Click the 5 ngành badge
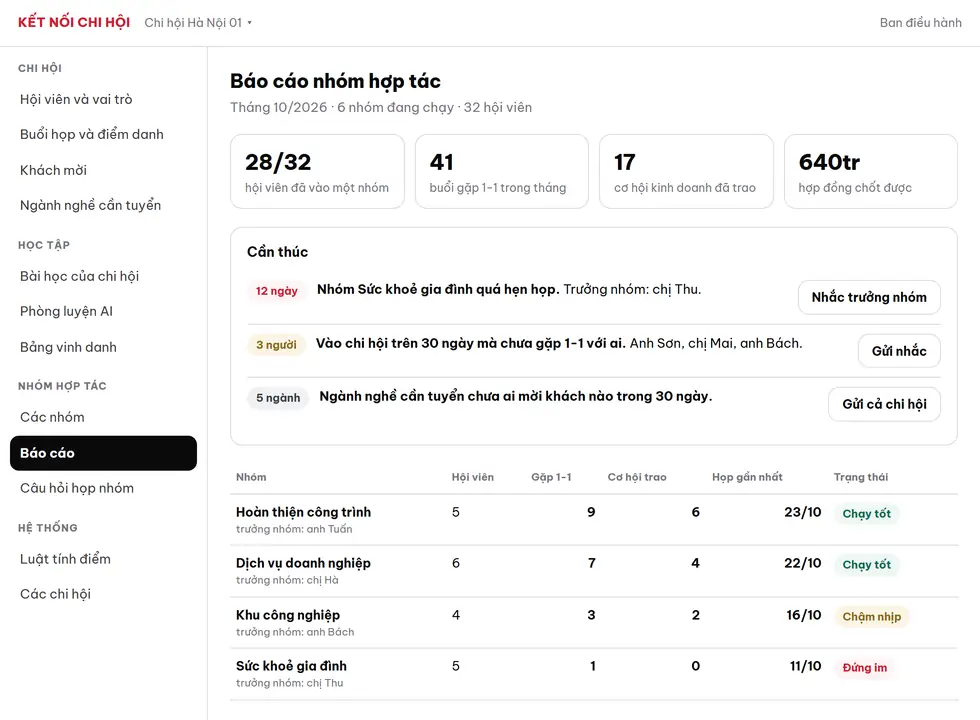The image size is (980, 720). tap(278, 398)
